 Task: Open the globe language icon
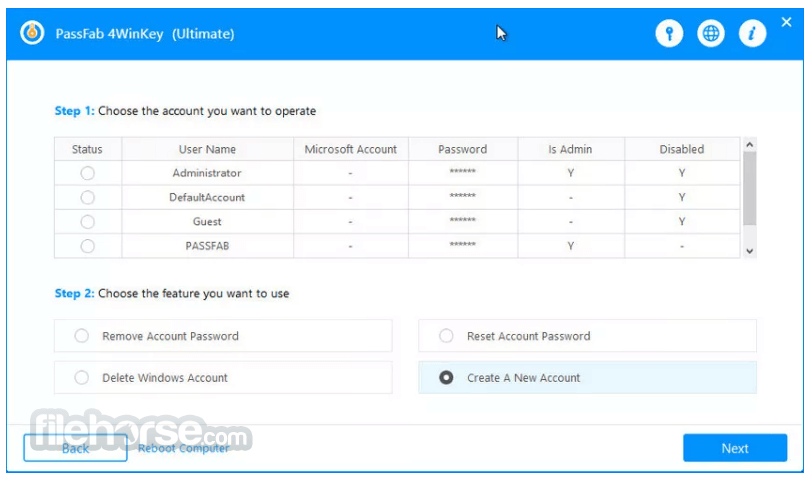click(x=710, y=34)
